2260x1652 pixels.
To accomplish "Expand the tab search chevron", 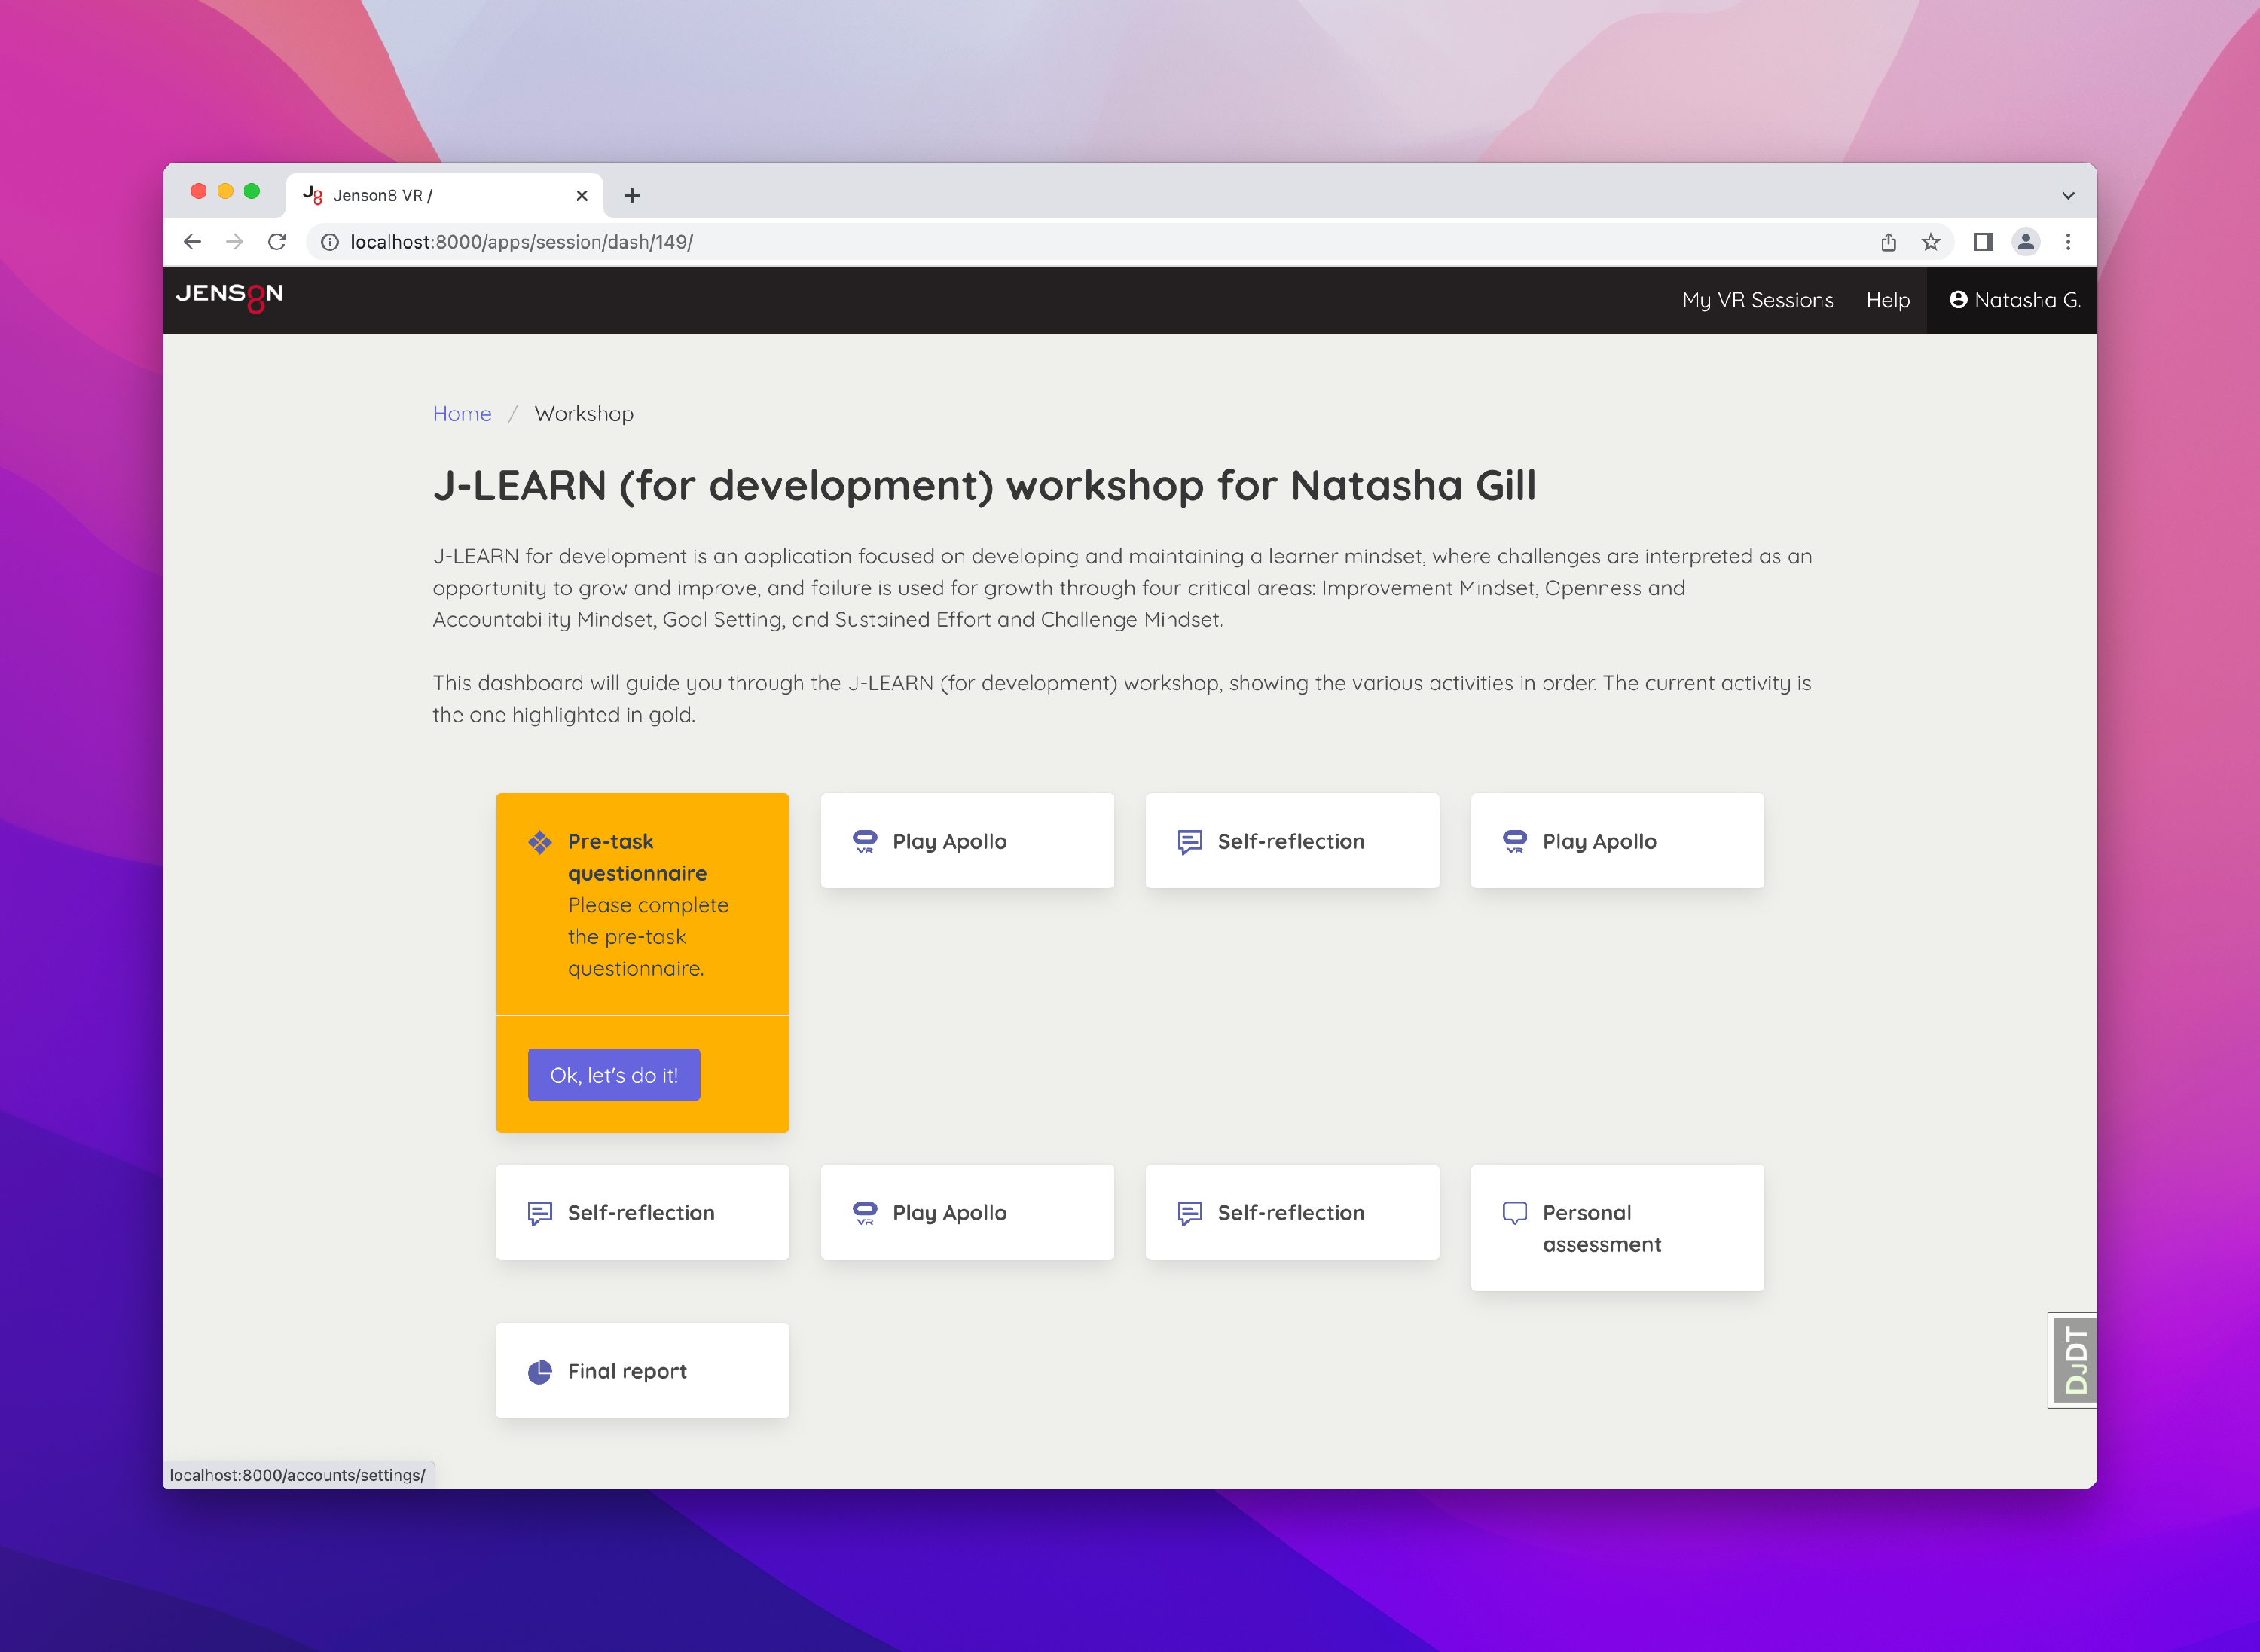I will click(x=2068, y=195).
